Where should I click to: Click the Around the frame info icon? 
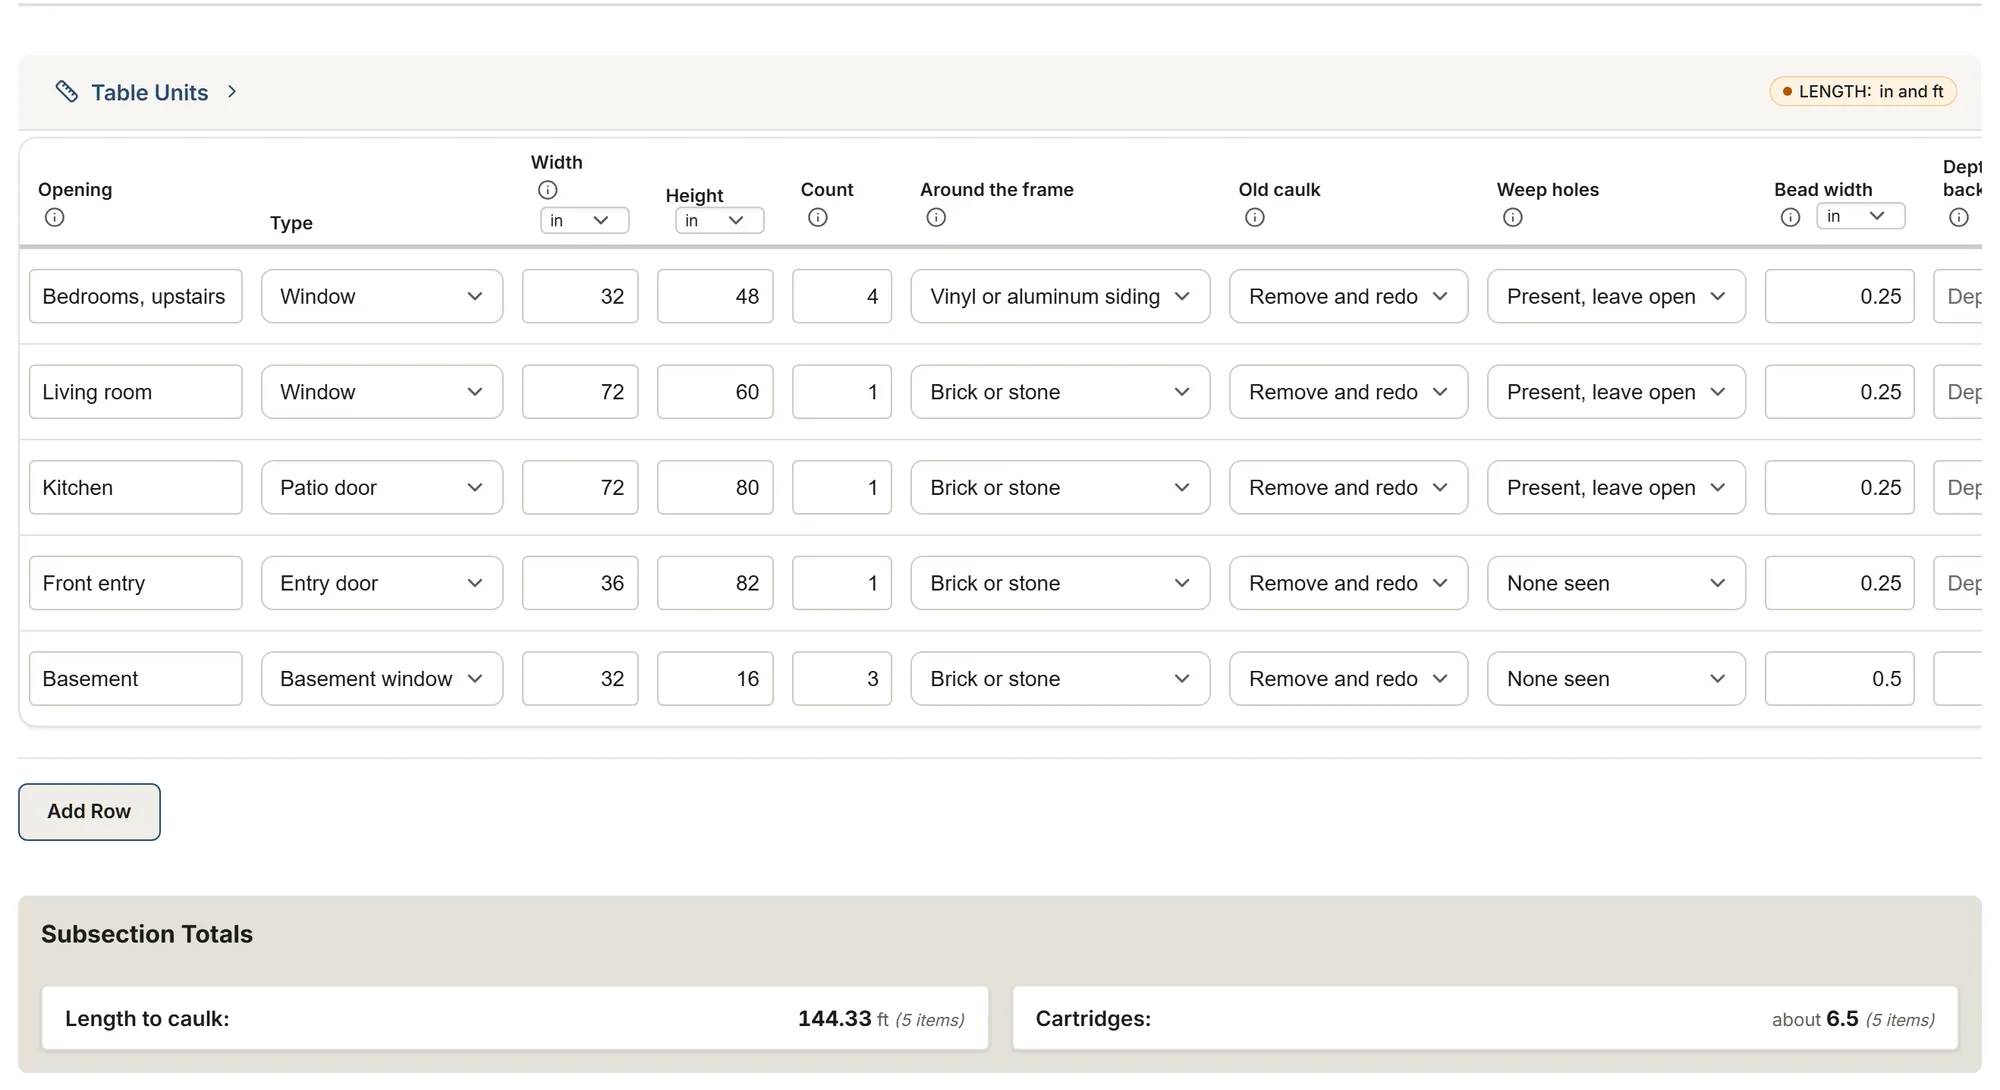(936, 218)
